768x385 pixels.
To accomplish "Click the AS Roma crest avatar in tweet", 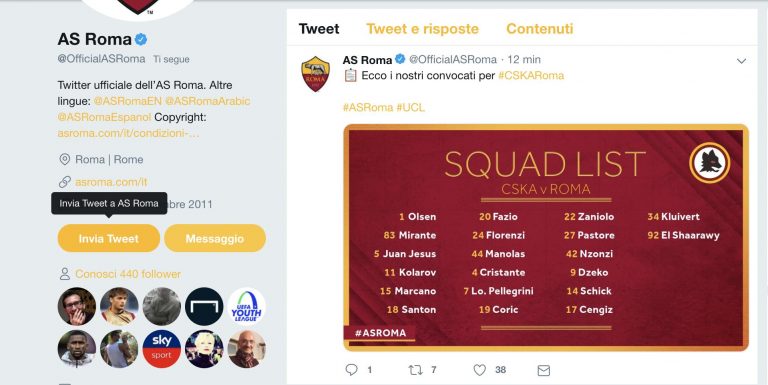I will (315, 73).
